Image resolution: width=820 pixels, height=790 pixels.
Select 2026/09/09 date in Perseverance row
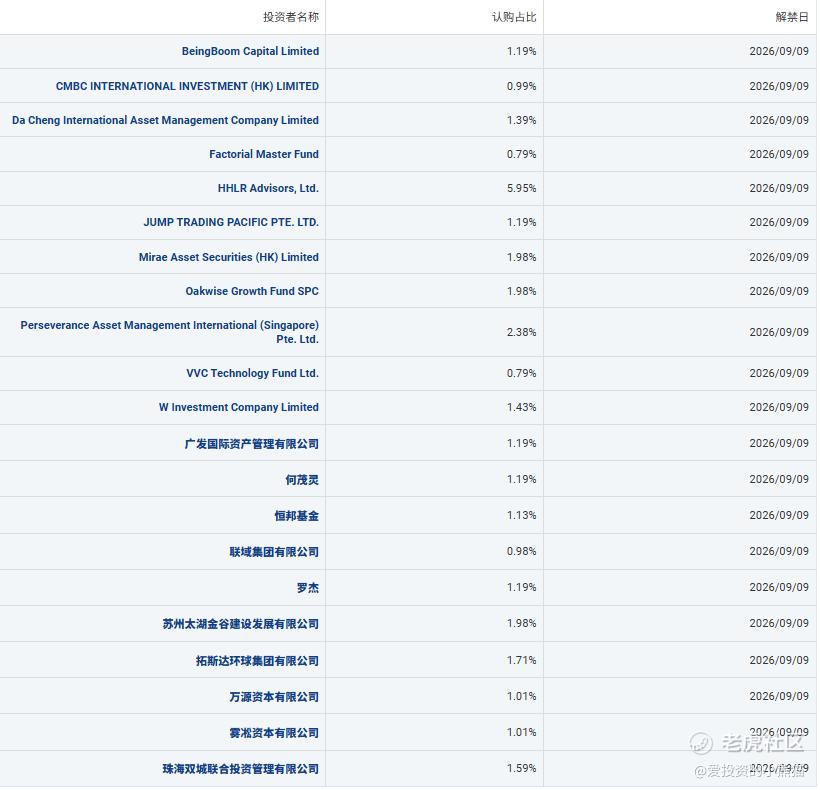coord(779,332)
